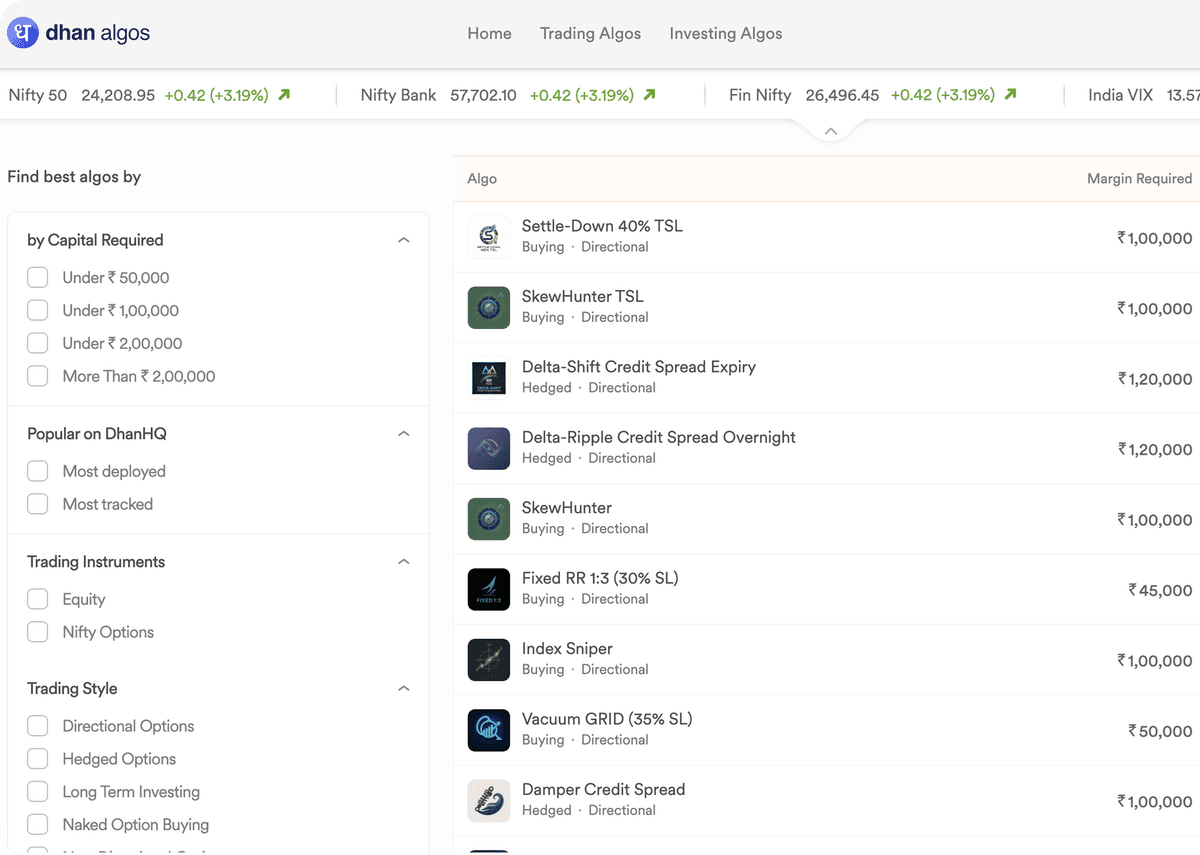Collapse the Popular on DhanHQ section
This screenshot has height=855, width=1200.
pos(404,434)
